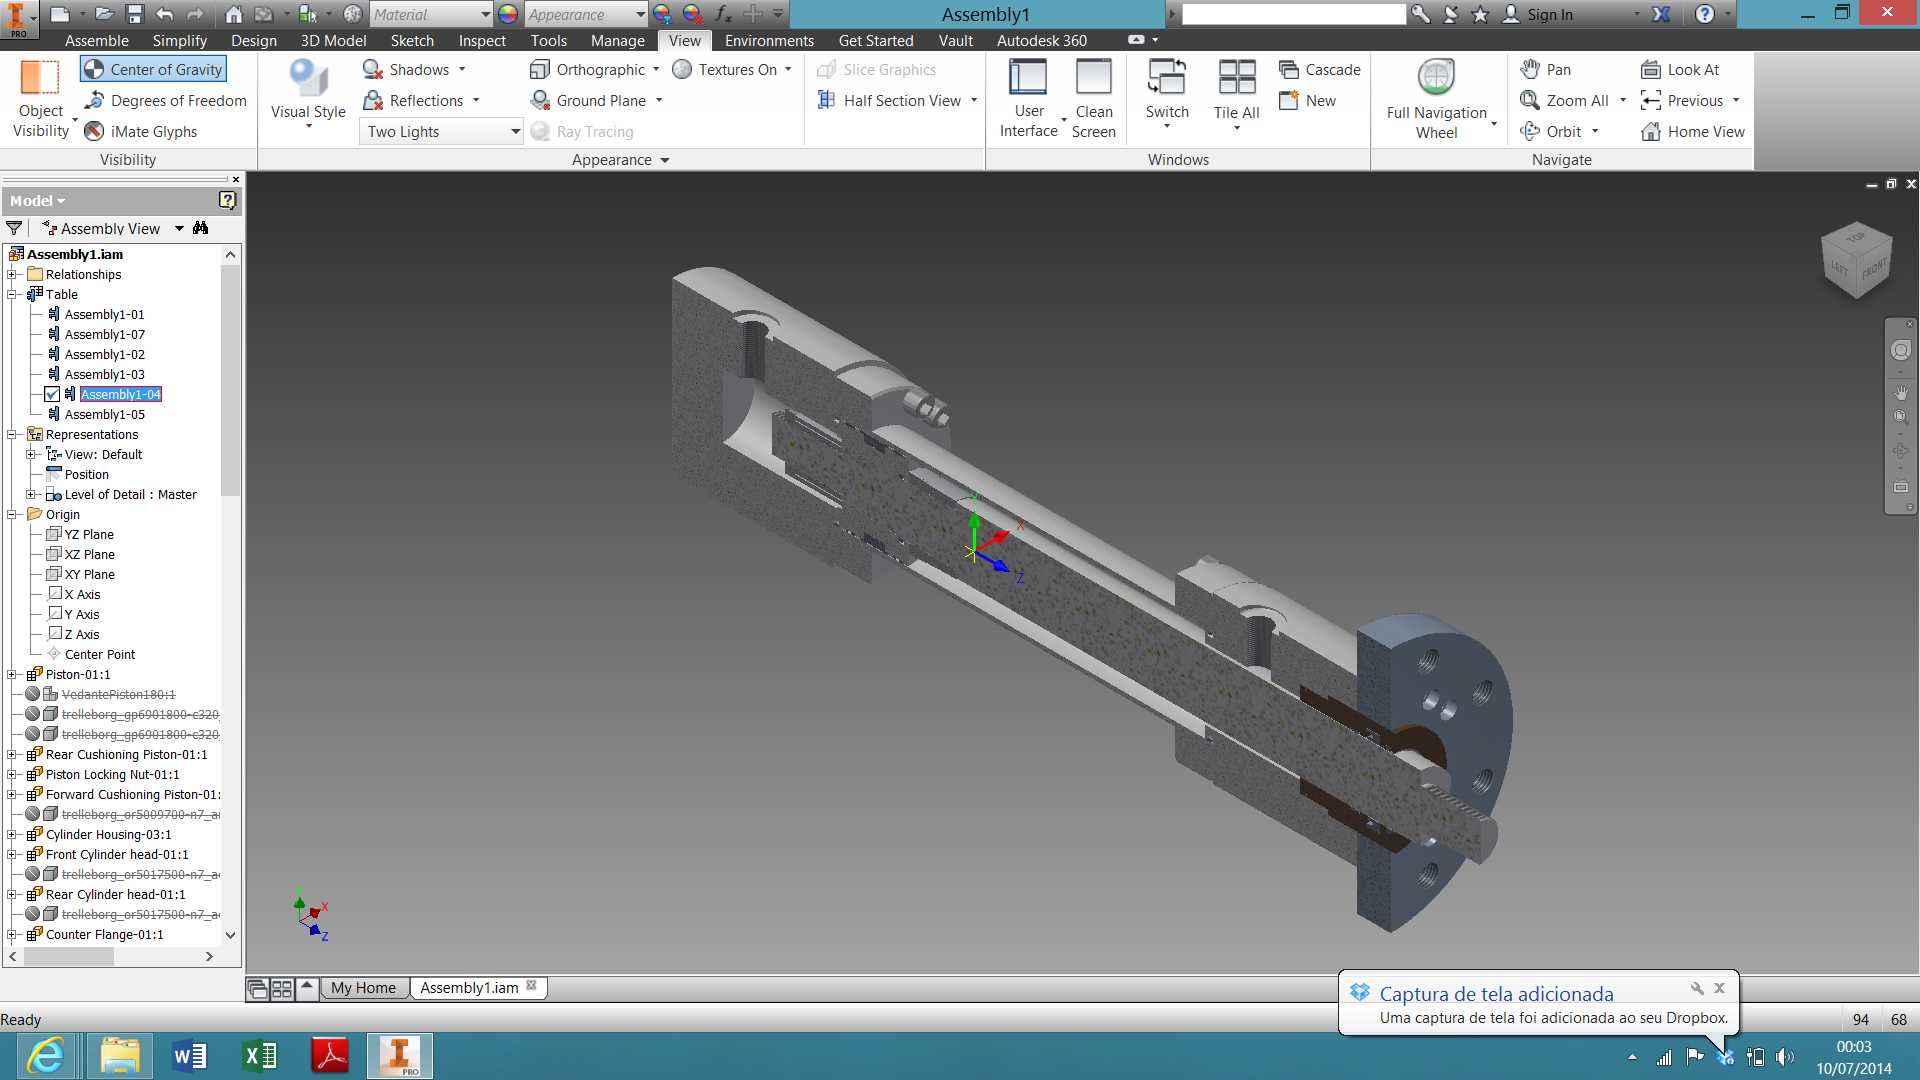Screen dimensions: 1920x1080
Task: Open the Model browser dropdown
Action: pyautogui.click(x=37, y=200)
